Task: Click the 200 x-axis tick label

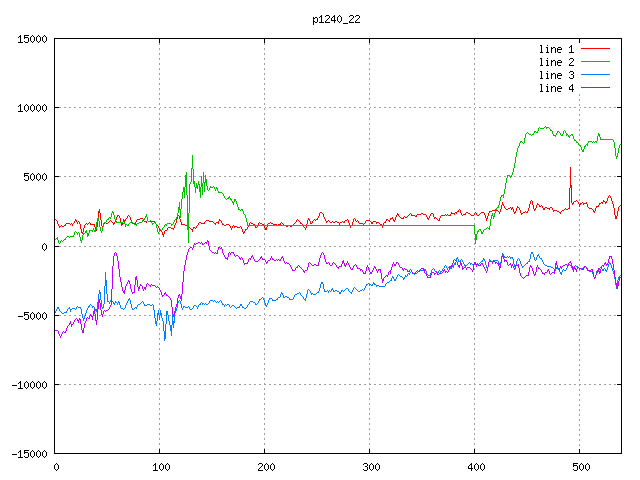Action: coord(264,466)
